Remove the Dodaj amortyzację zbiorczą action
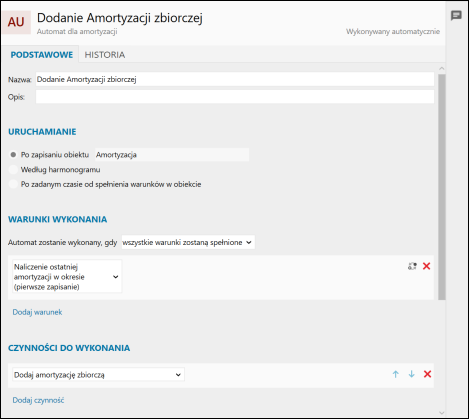This screenshot has width=469, height=419. click(x=427, y=374)
